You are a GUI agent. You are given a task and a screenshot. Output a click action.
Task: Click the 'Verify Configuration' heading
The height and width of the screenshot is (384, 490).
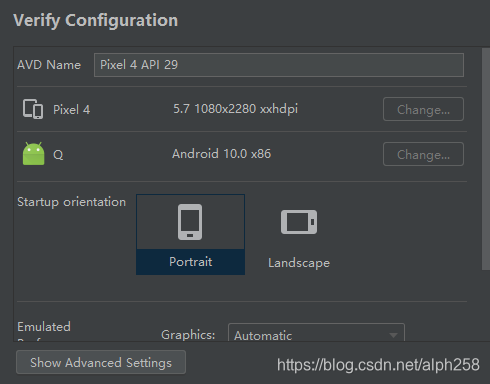(x=96, y=20)
